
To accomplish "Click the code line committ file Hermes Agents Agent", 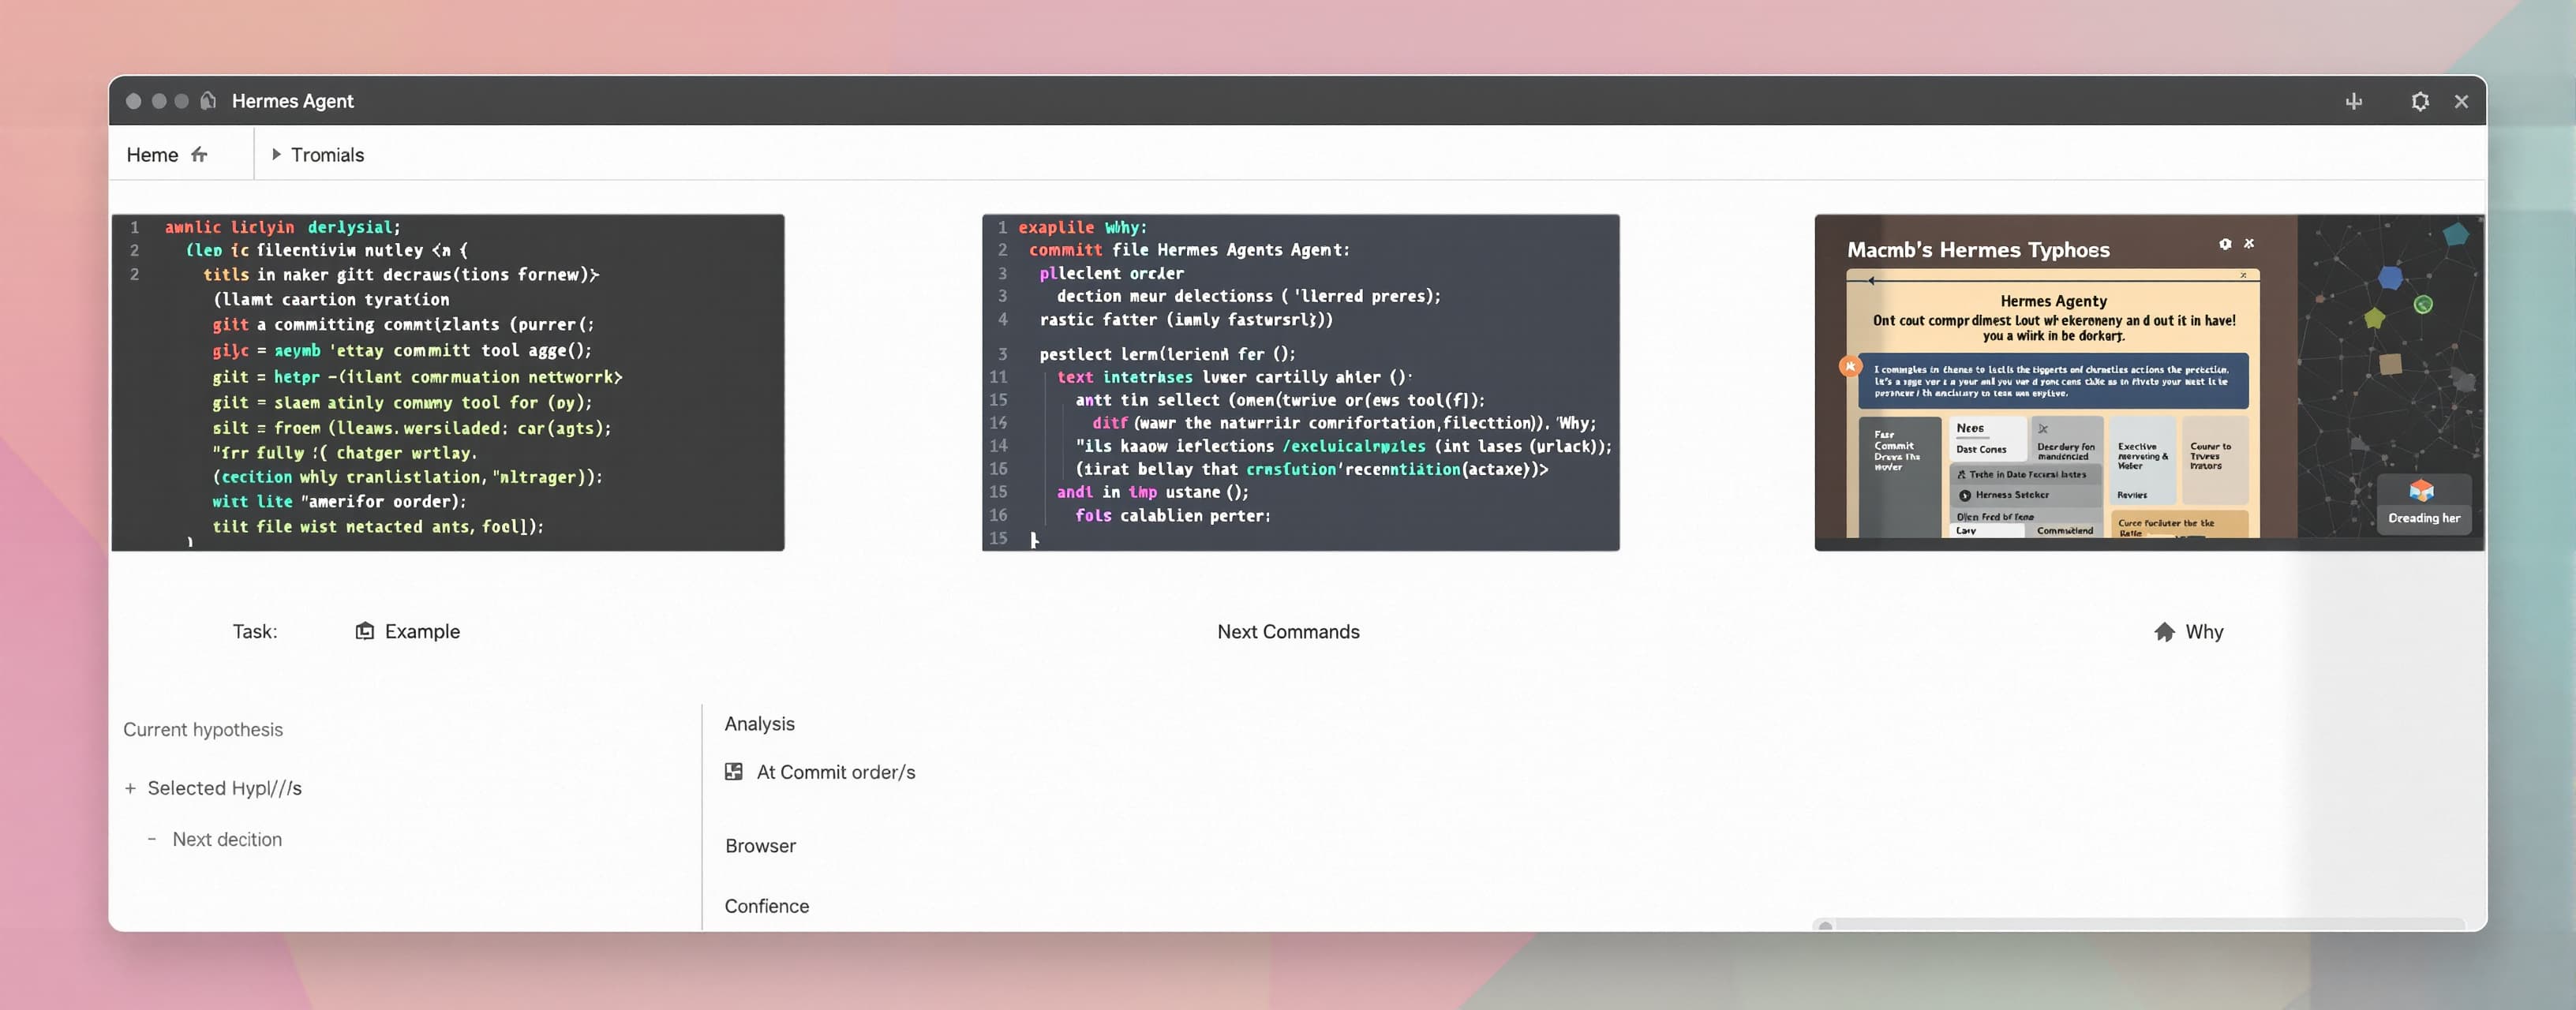I will coord(1189,250).
